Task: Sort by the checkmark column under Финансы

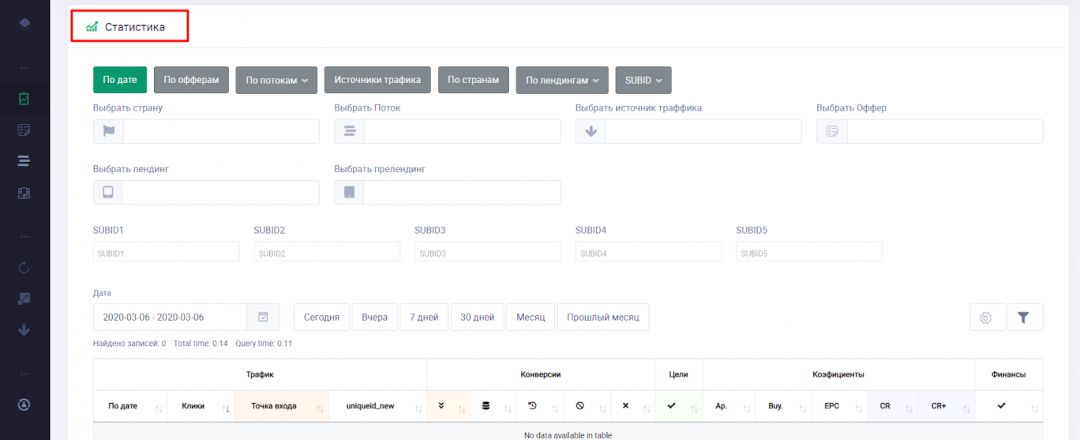Action: (1008, 406)
